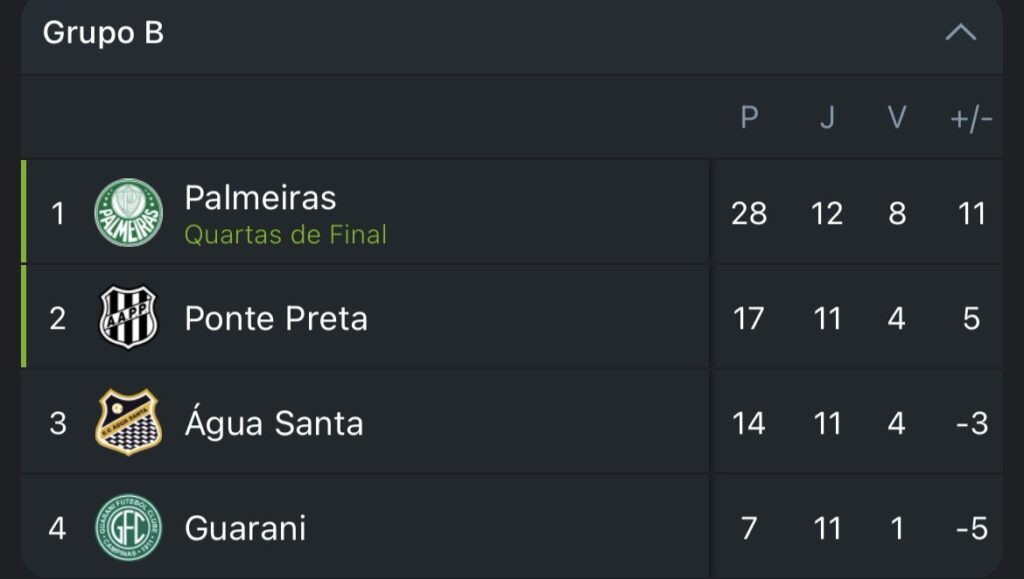
Task: Click Água Santa goal difference -3
Action: pos(971,423)
